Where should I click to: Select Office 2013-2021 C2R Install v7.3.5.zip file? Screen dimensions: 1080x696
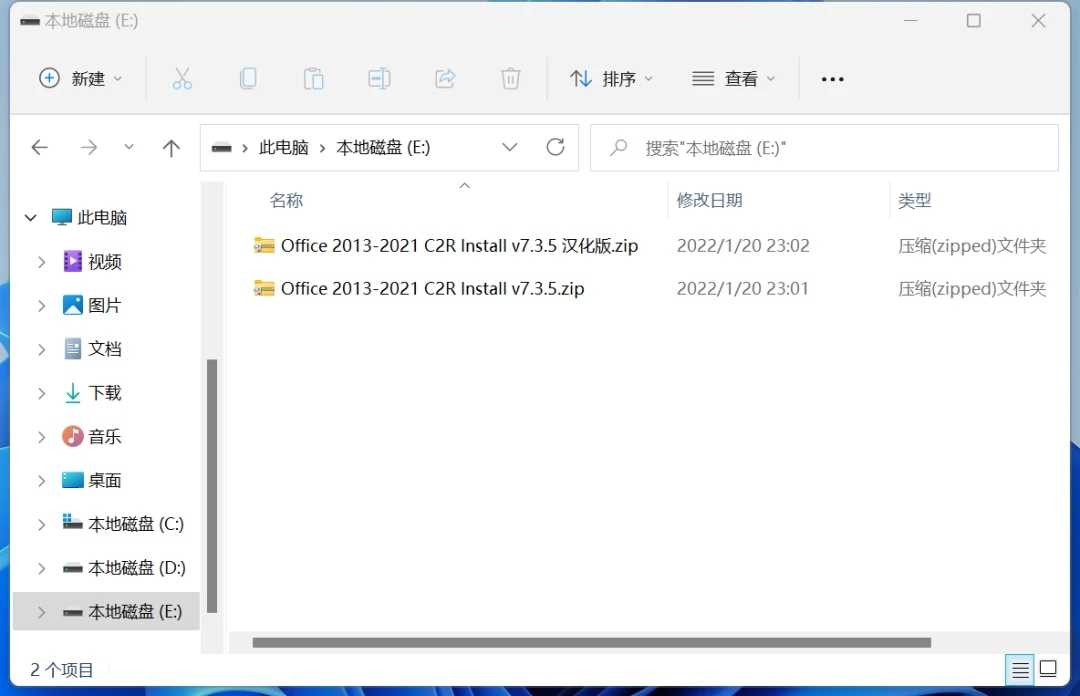(x=433, y=289)
